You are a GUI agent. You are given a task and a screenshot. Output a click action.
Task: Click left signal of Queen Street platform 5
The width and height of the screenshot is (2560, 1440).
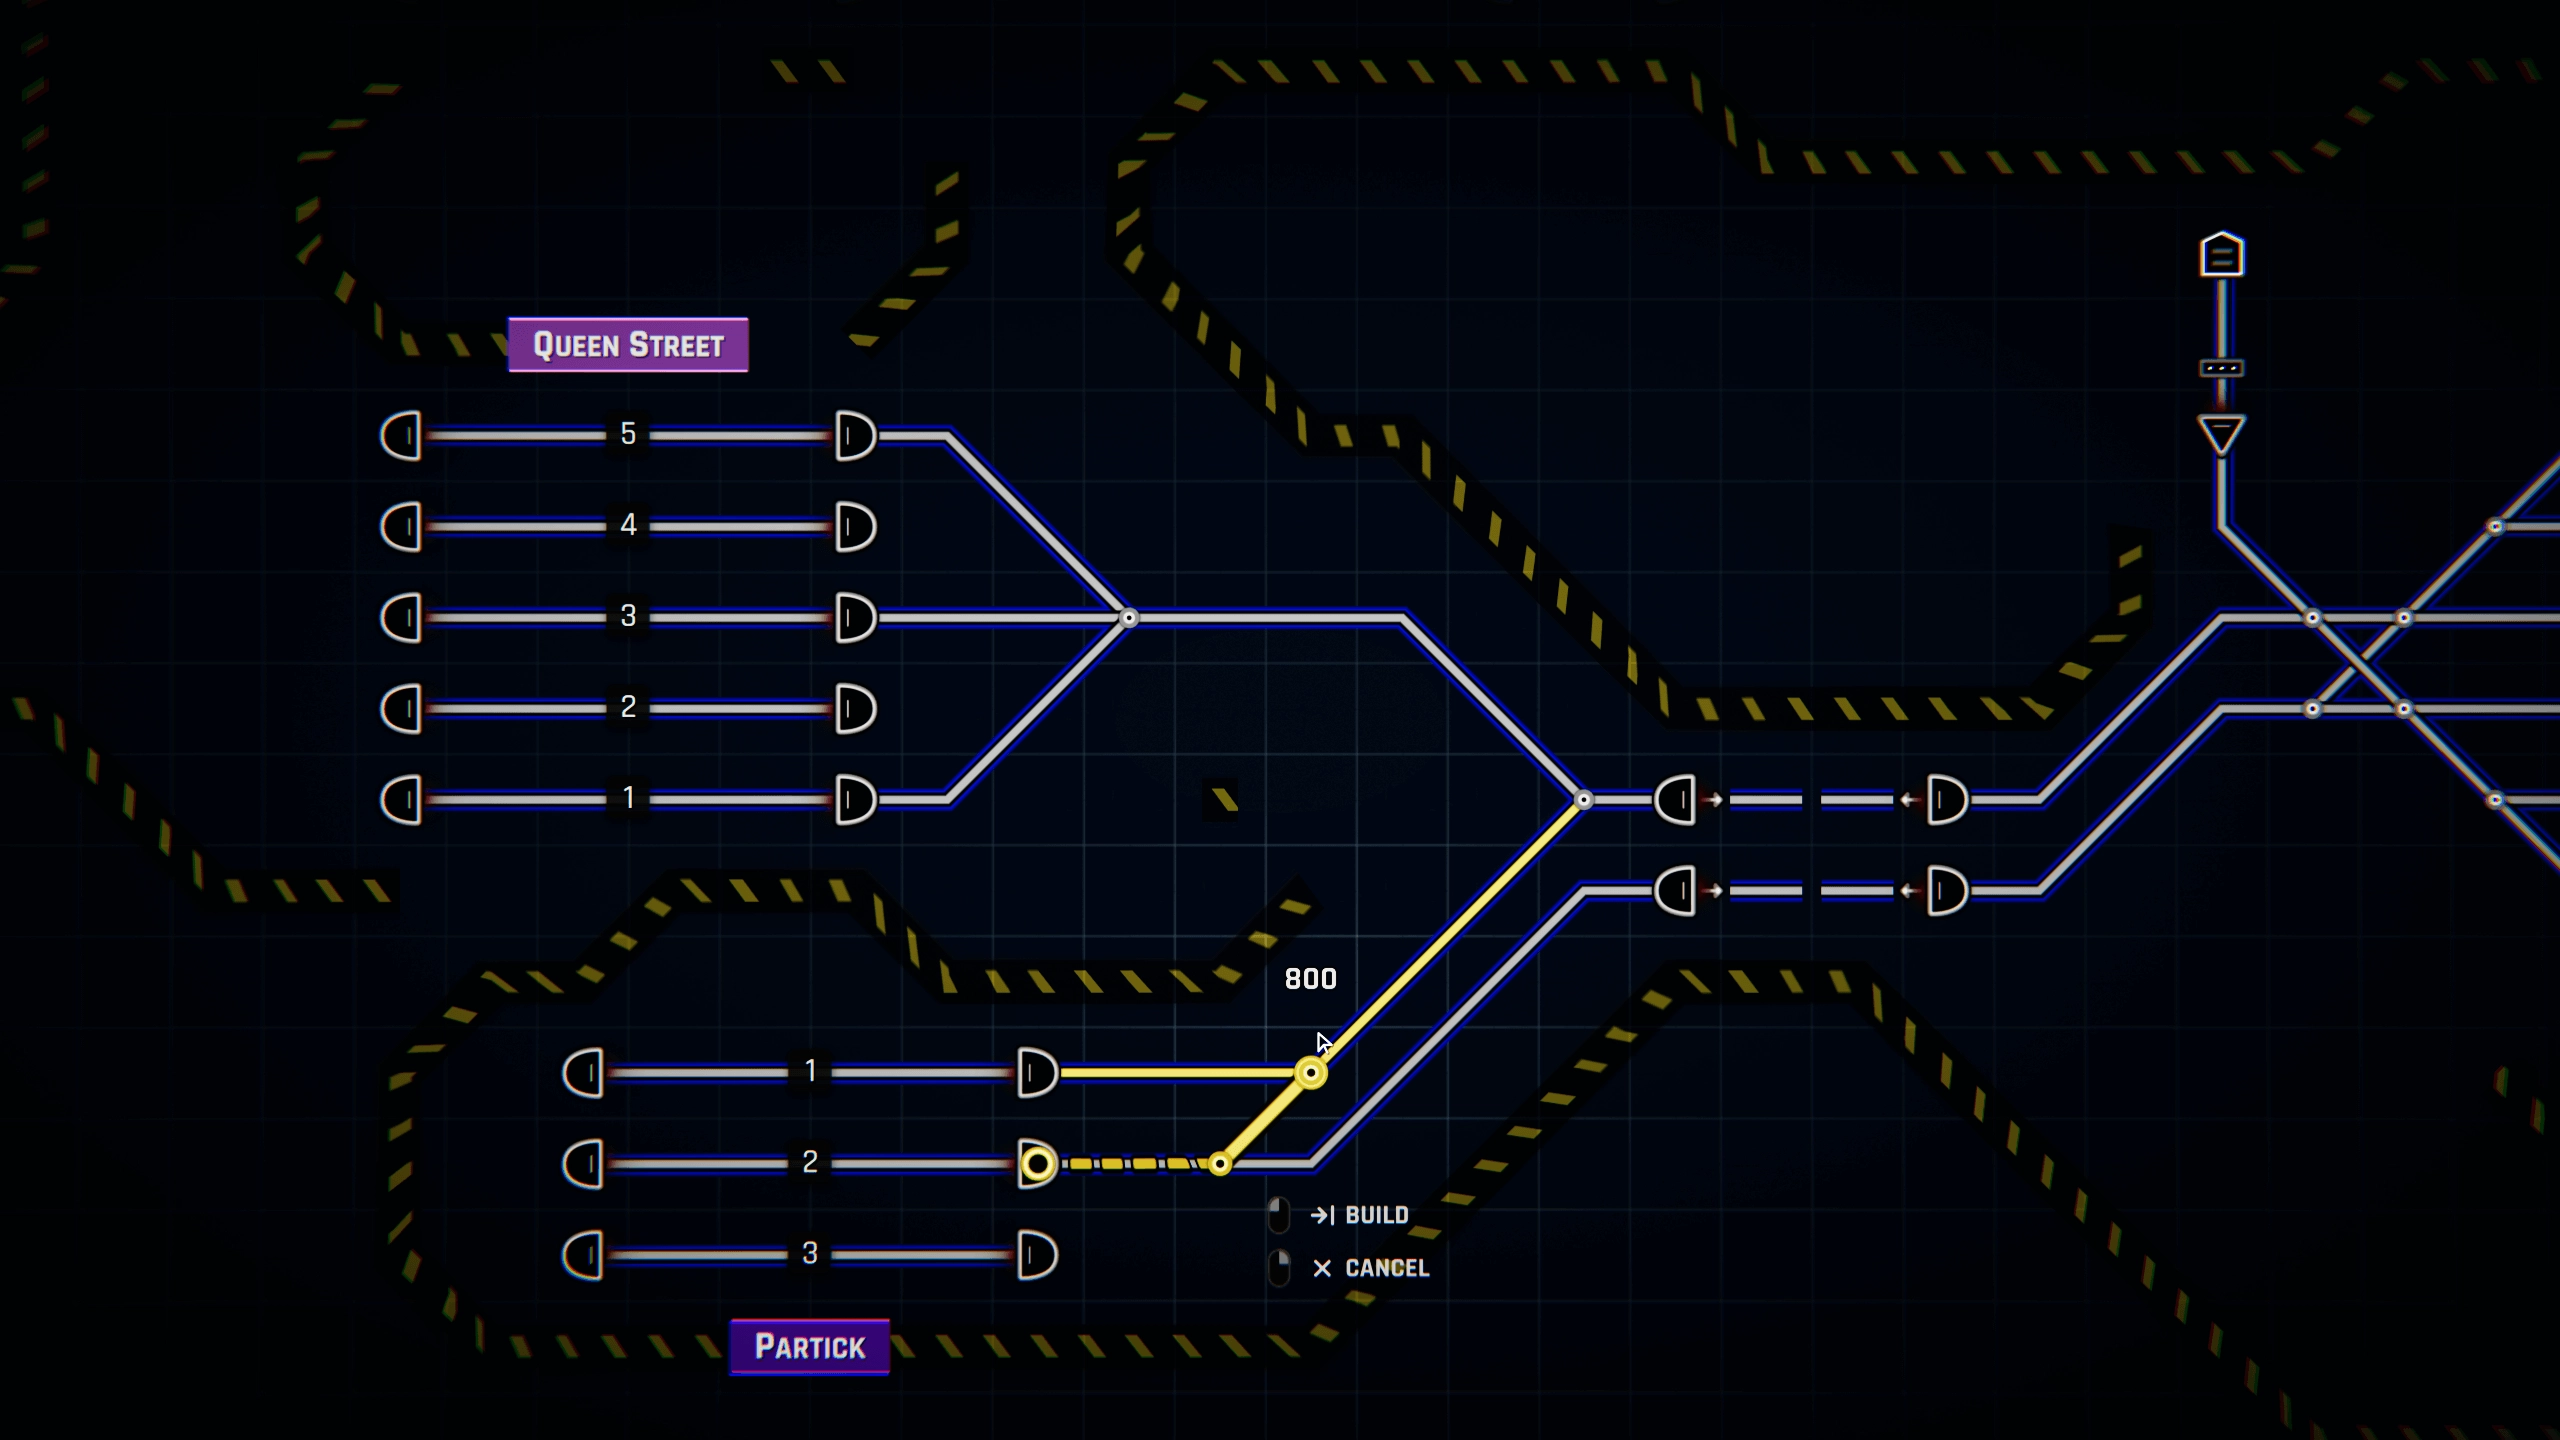[402, 436]
